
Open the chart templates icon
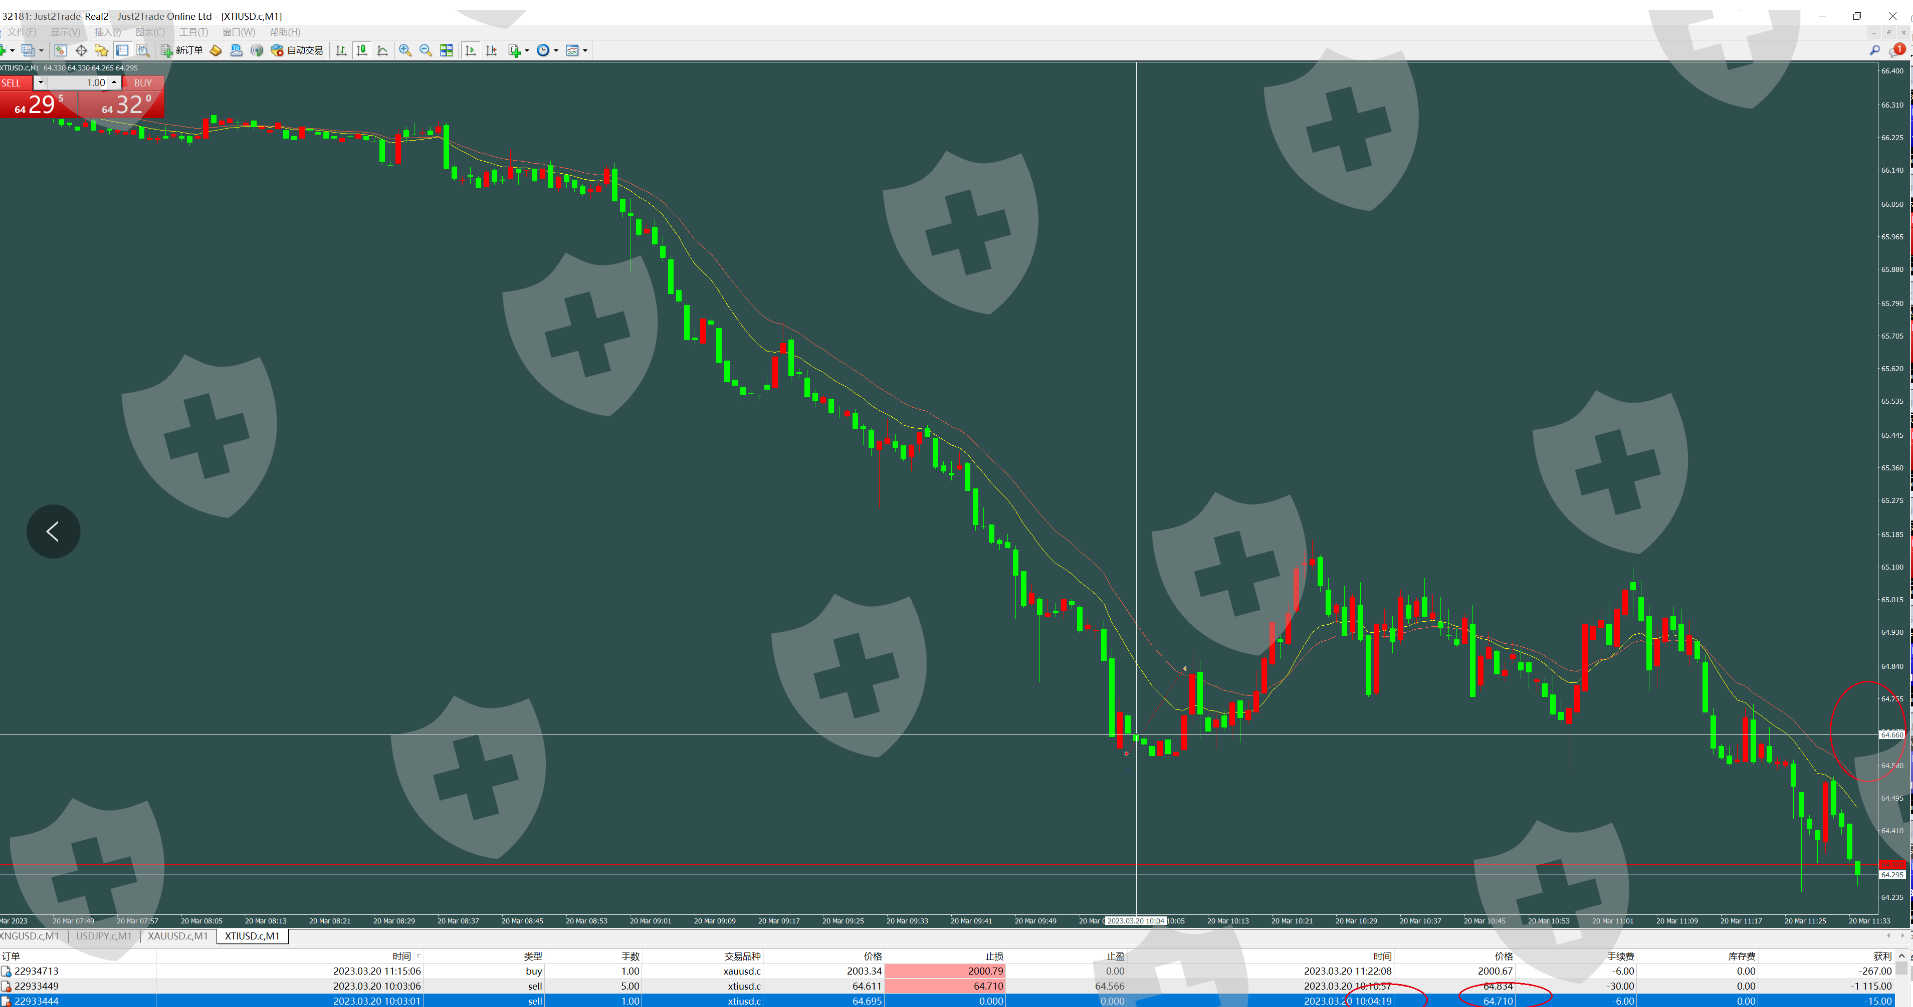[x=572, y=50]
